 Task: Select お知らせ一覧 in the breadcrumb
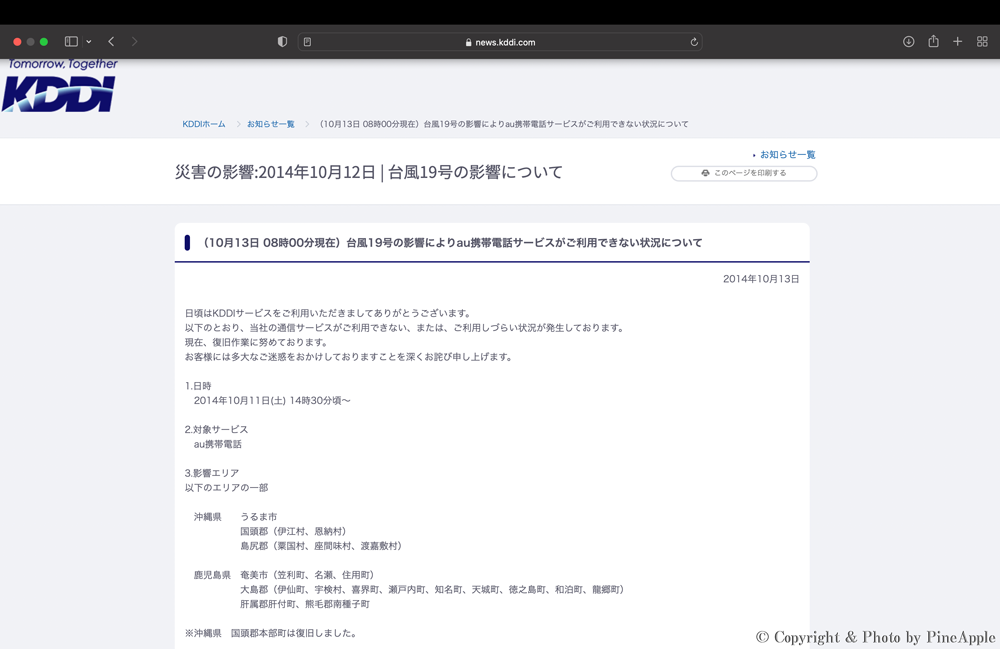pyautogui.click(x=271, y=124)
